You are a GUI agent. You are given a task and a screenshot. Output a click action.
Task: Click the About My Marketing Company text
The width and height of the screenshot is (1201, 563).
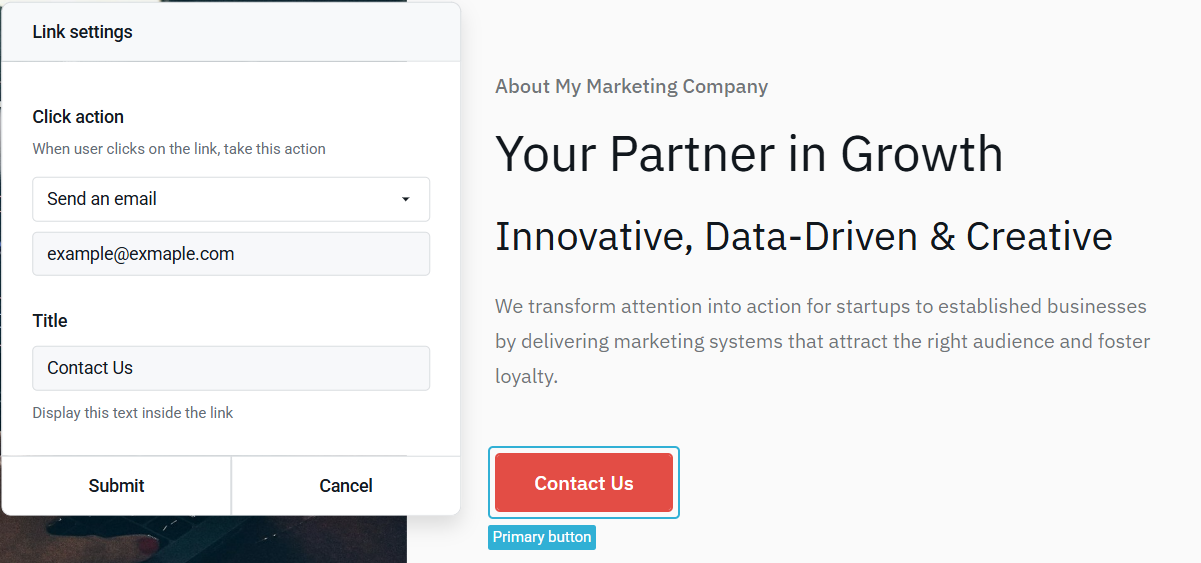coord(631,86)
